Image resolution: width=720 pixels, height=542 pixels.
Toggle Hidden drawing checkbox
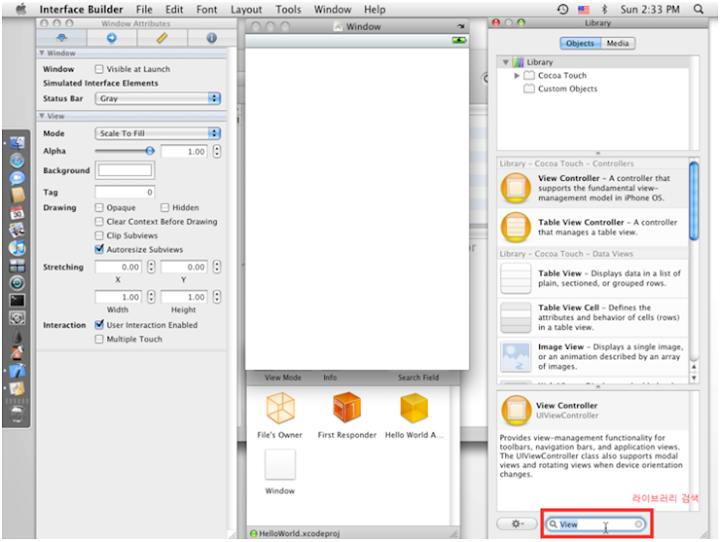pyautogui.click(x=165, y=208)
